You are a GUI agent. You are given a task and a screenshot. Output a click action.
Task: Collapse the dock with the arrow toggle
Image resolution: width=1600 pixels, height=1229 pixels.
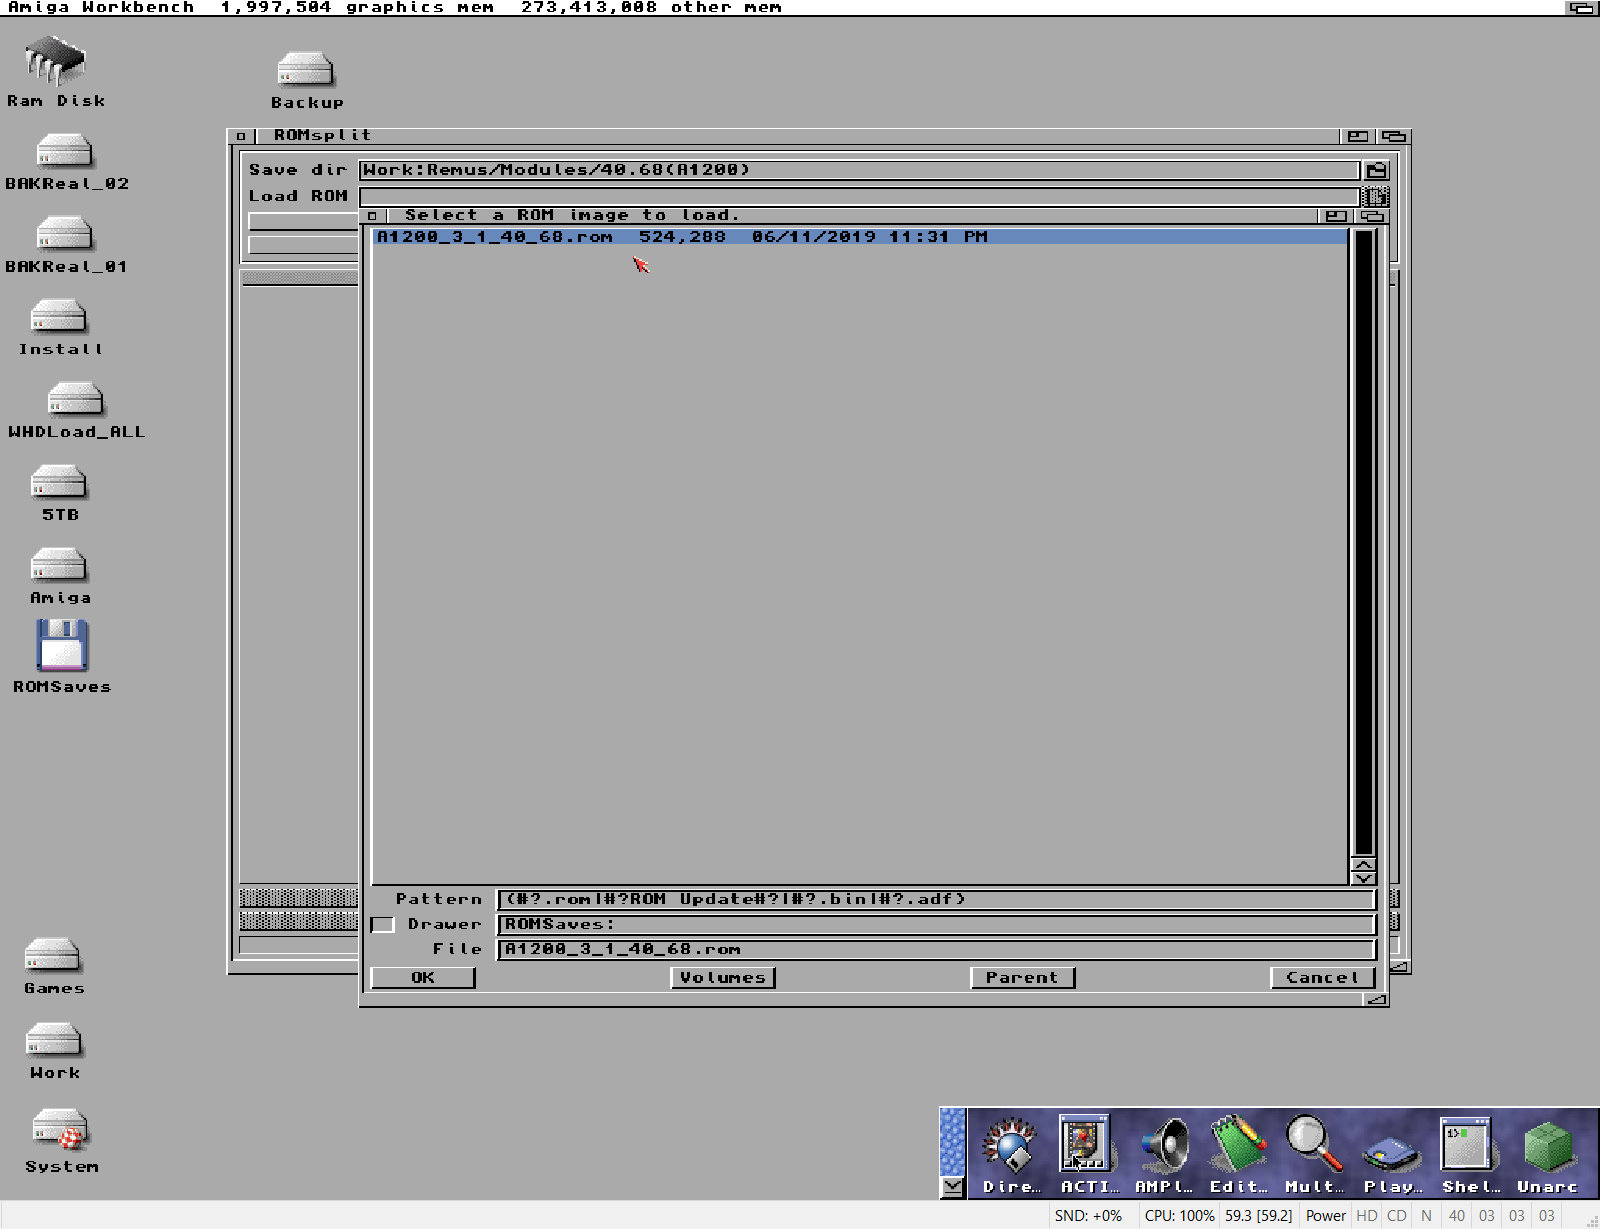952,1187
